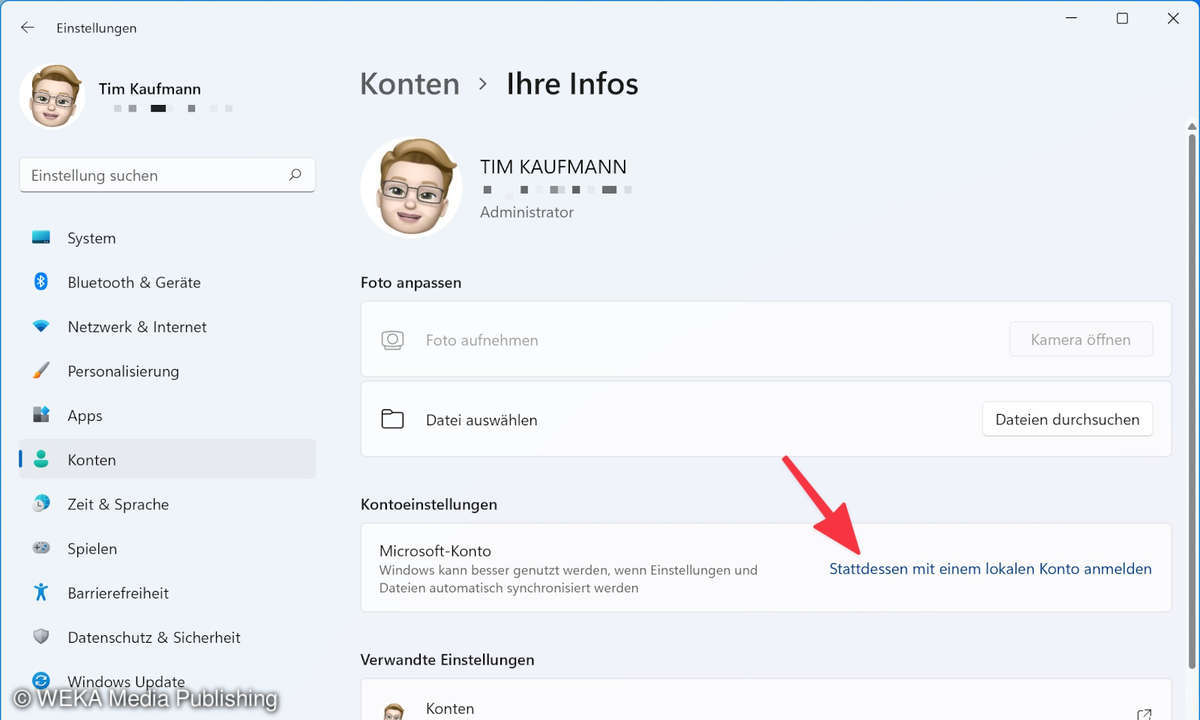
Task: Click the Kamera öffnen button
Action: coord(1081,339)
